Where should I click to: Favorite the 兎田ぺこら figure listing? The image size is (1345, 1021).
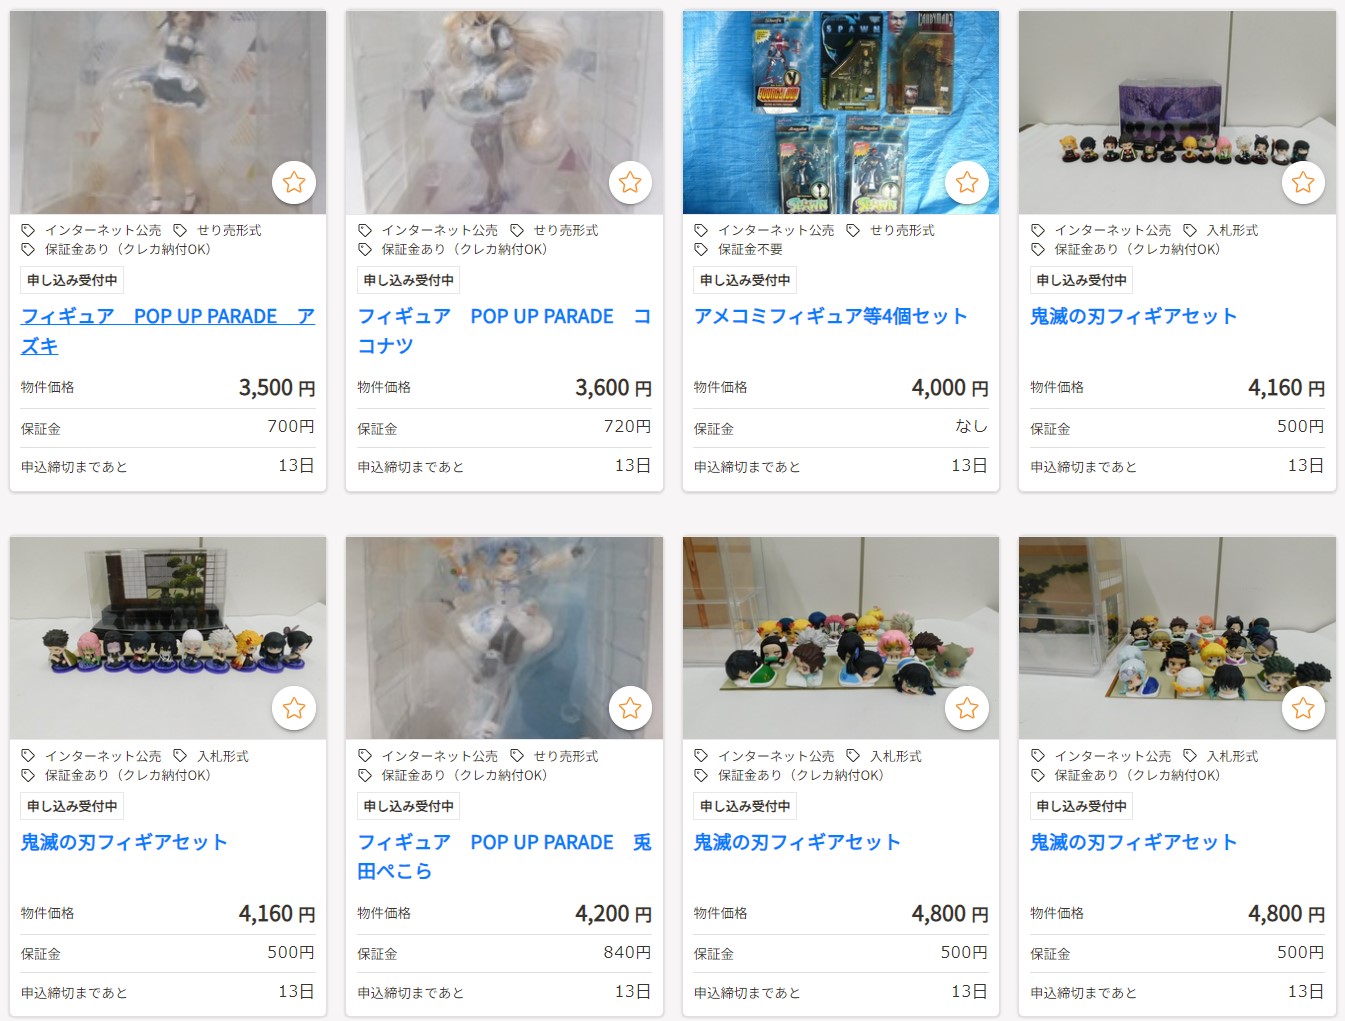630,708
